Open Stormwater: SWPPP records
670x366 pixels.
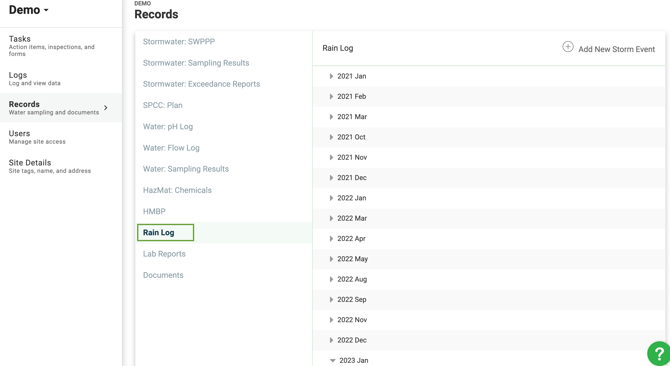click(179, 41)
